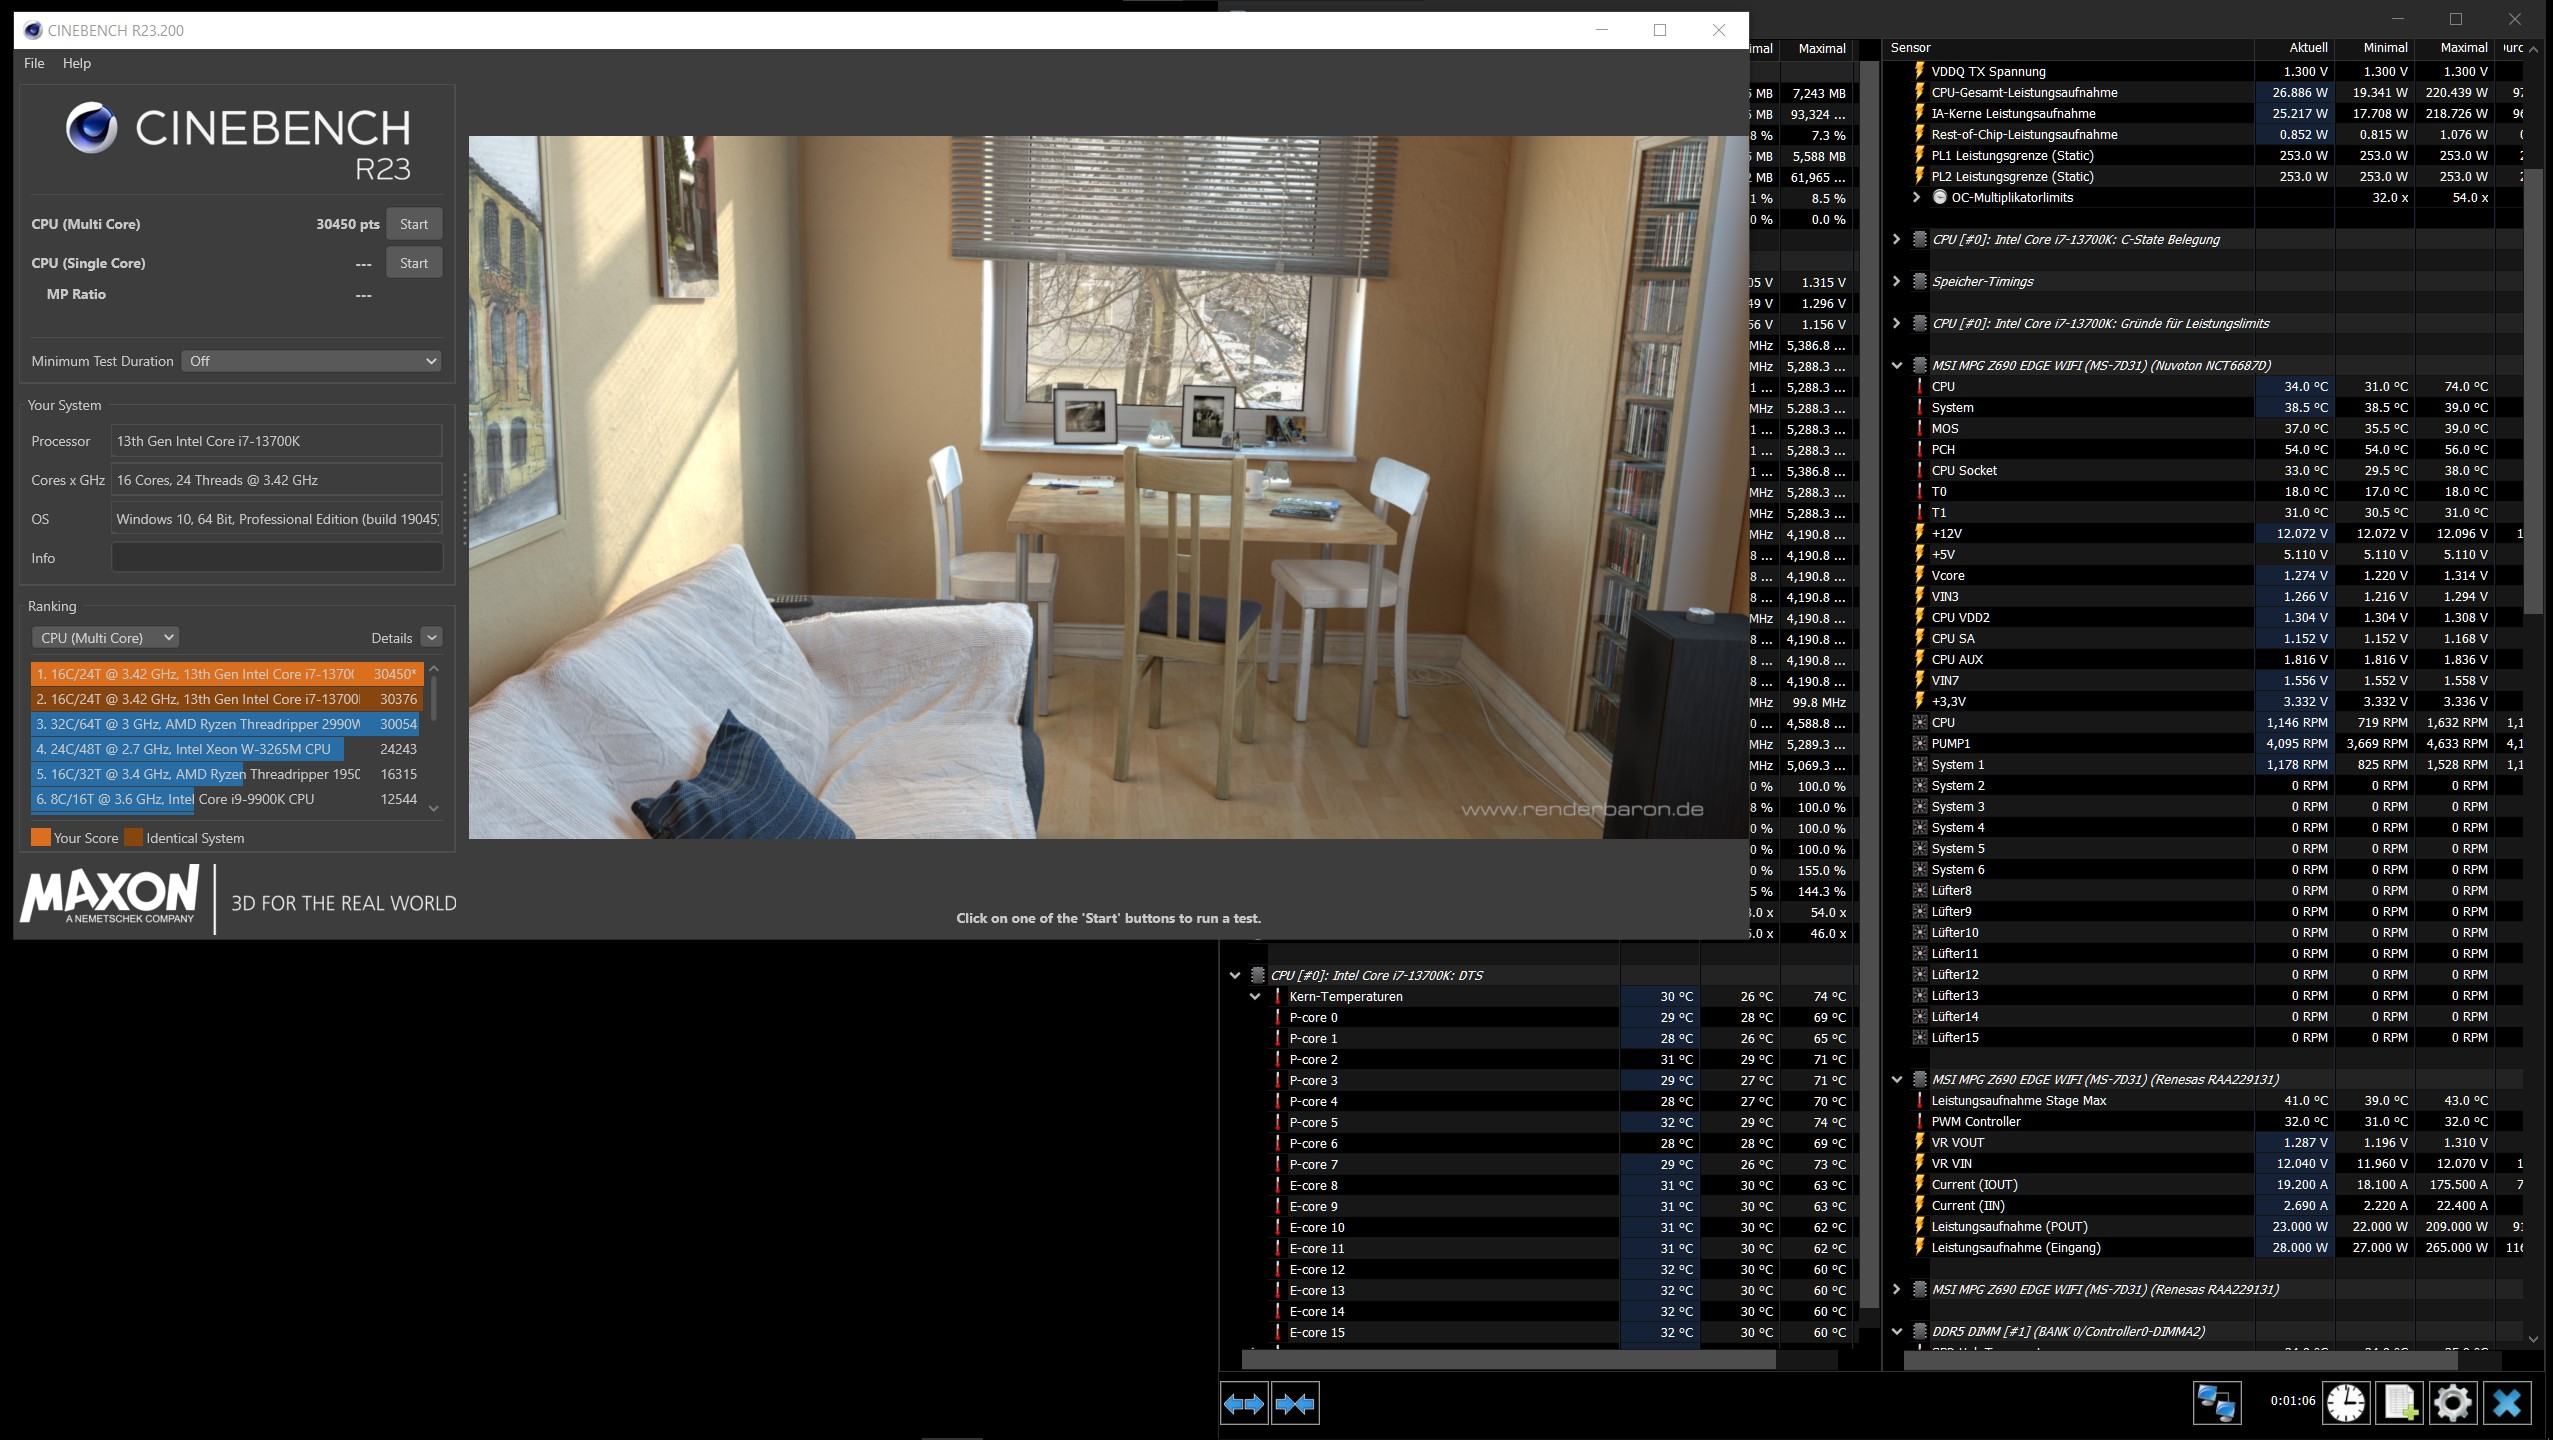Collapse the DDR5 DIMM [#1] group
This screenshot has width=2553, height=1440.
1896,1331
